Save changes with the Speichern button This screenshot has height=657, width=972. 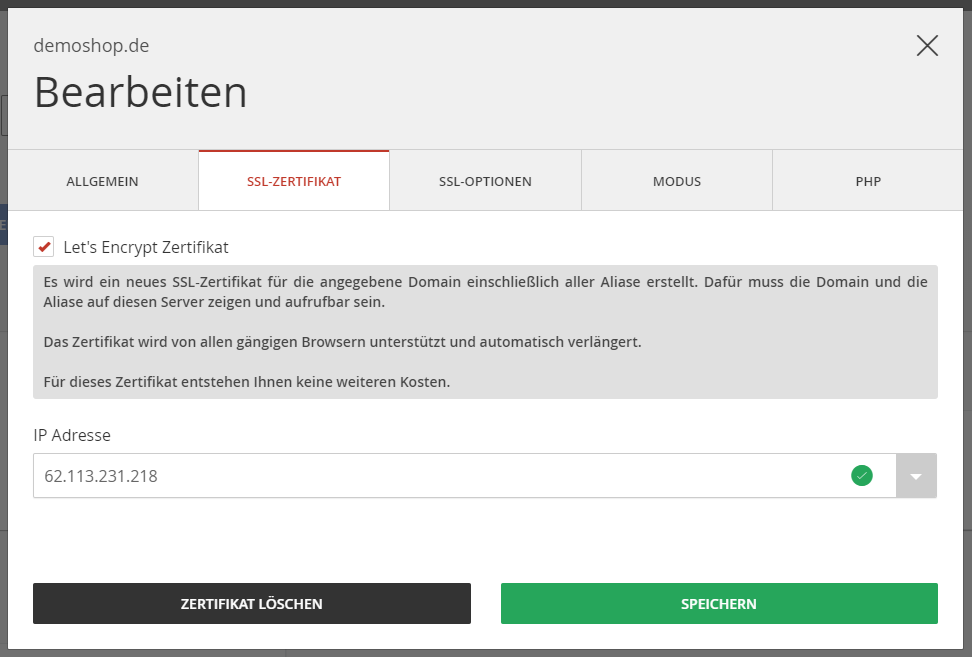tap(719, 604)
